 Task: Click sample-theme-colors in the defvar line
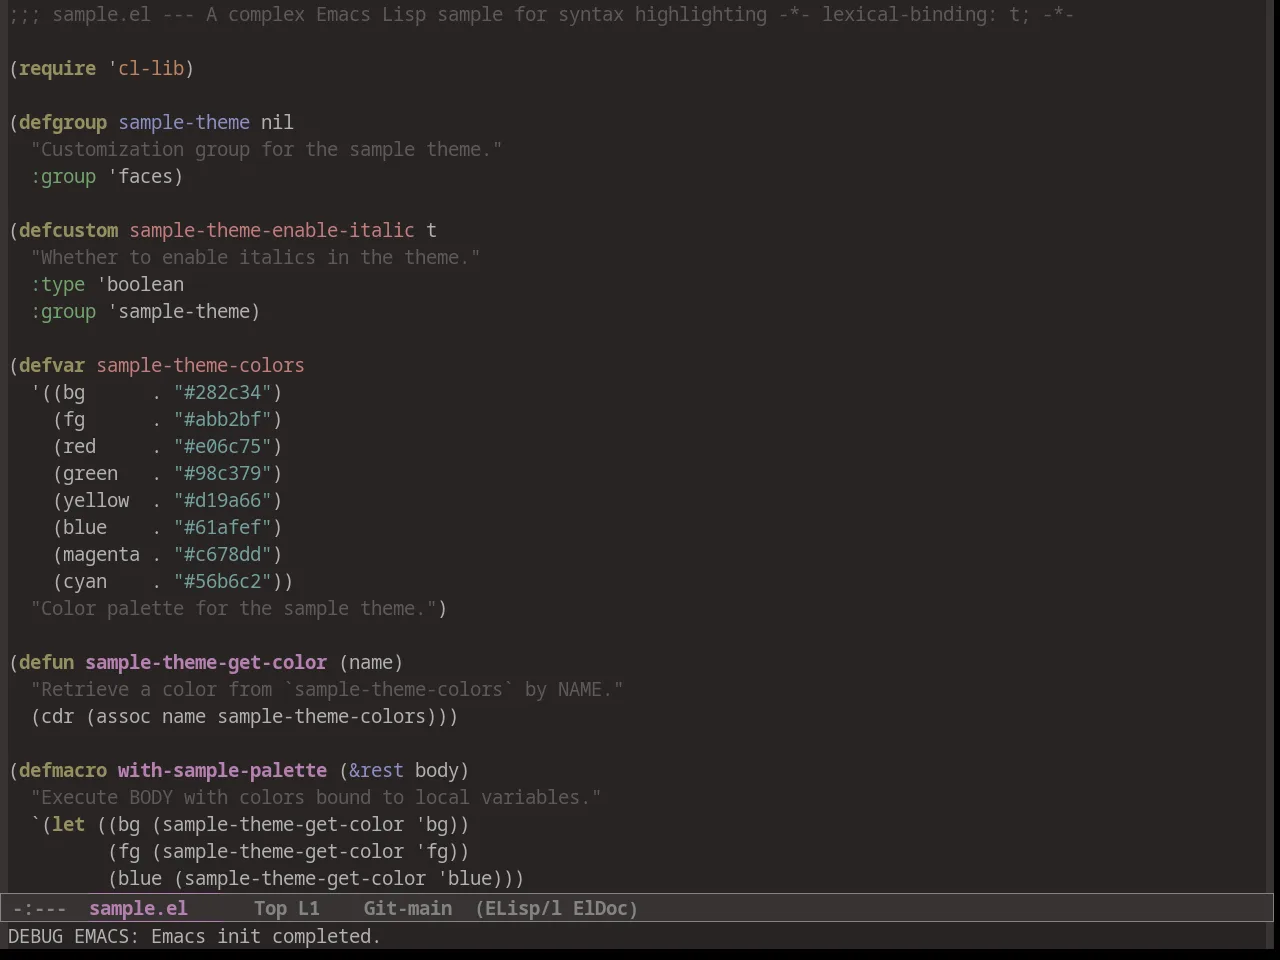coord(200,365)
